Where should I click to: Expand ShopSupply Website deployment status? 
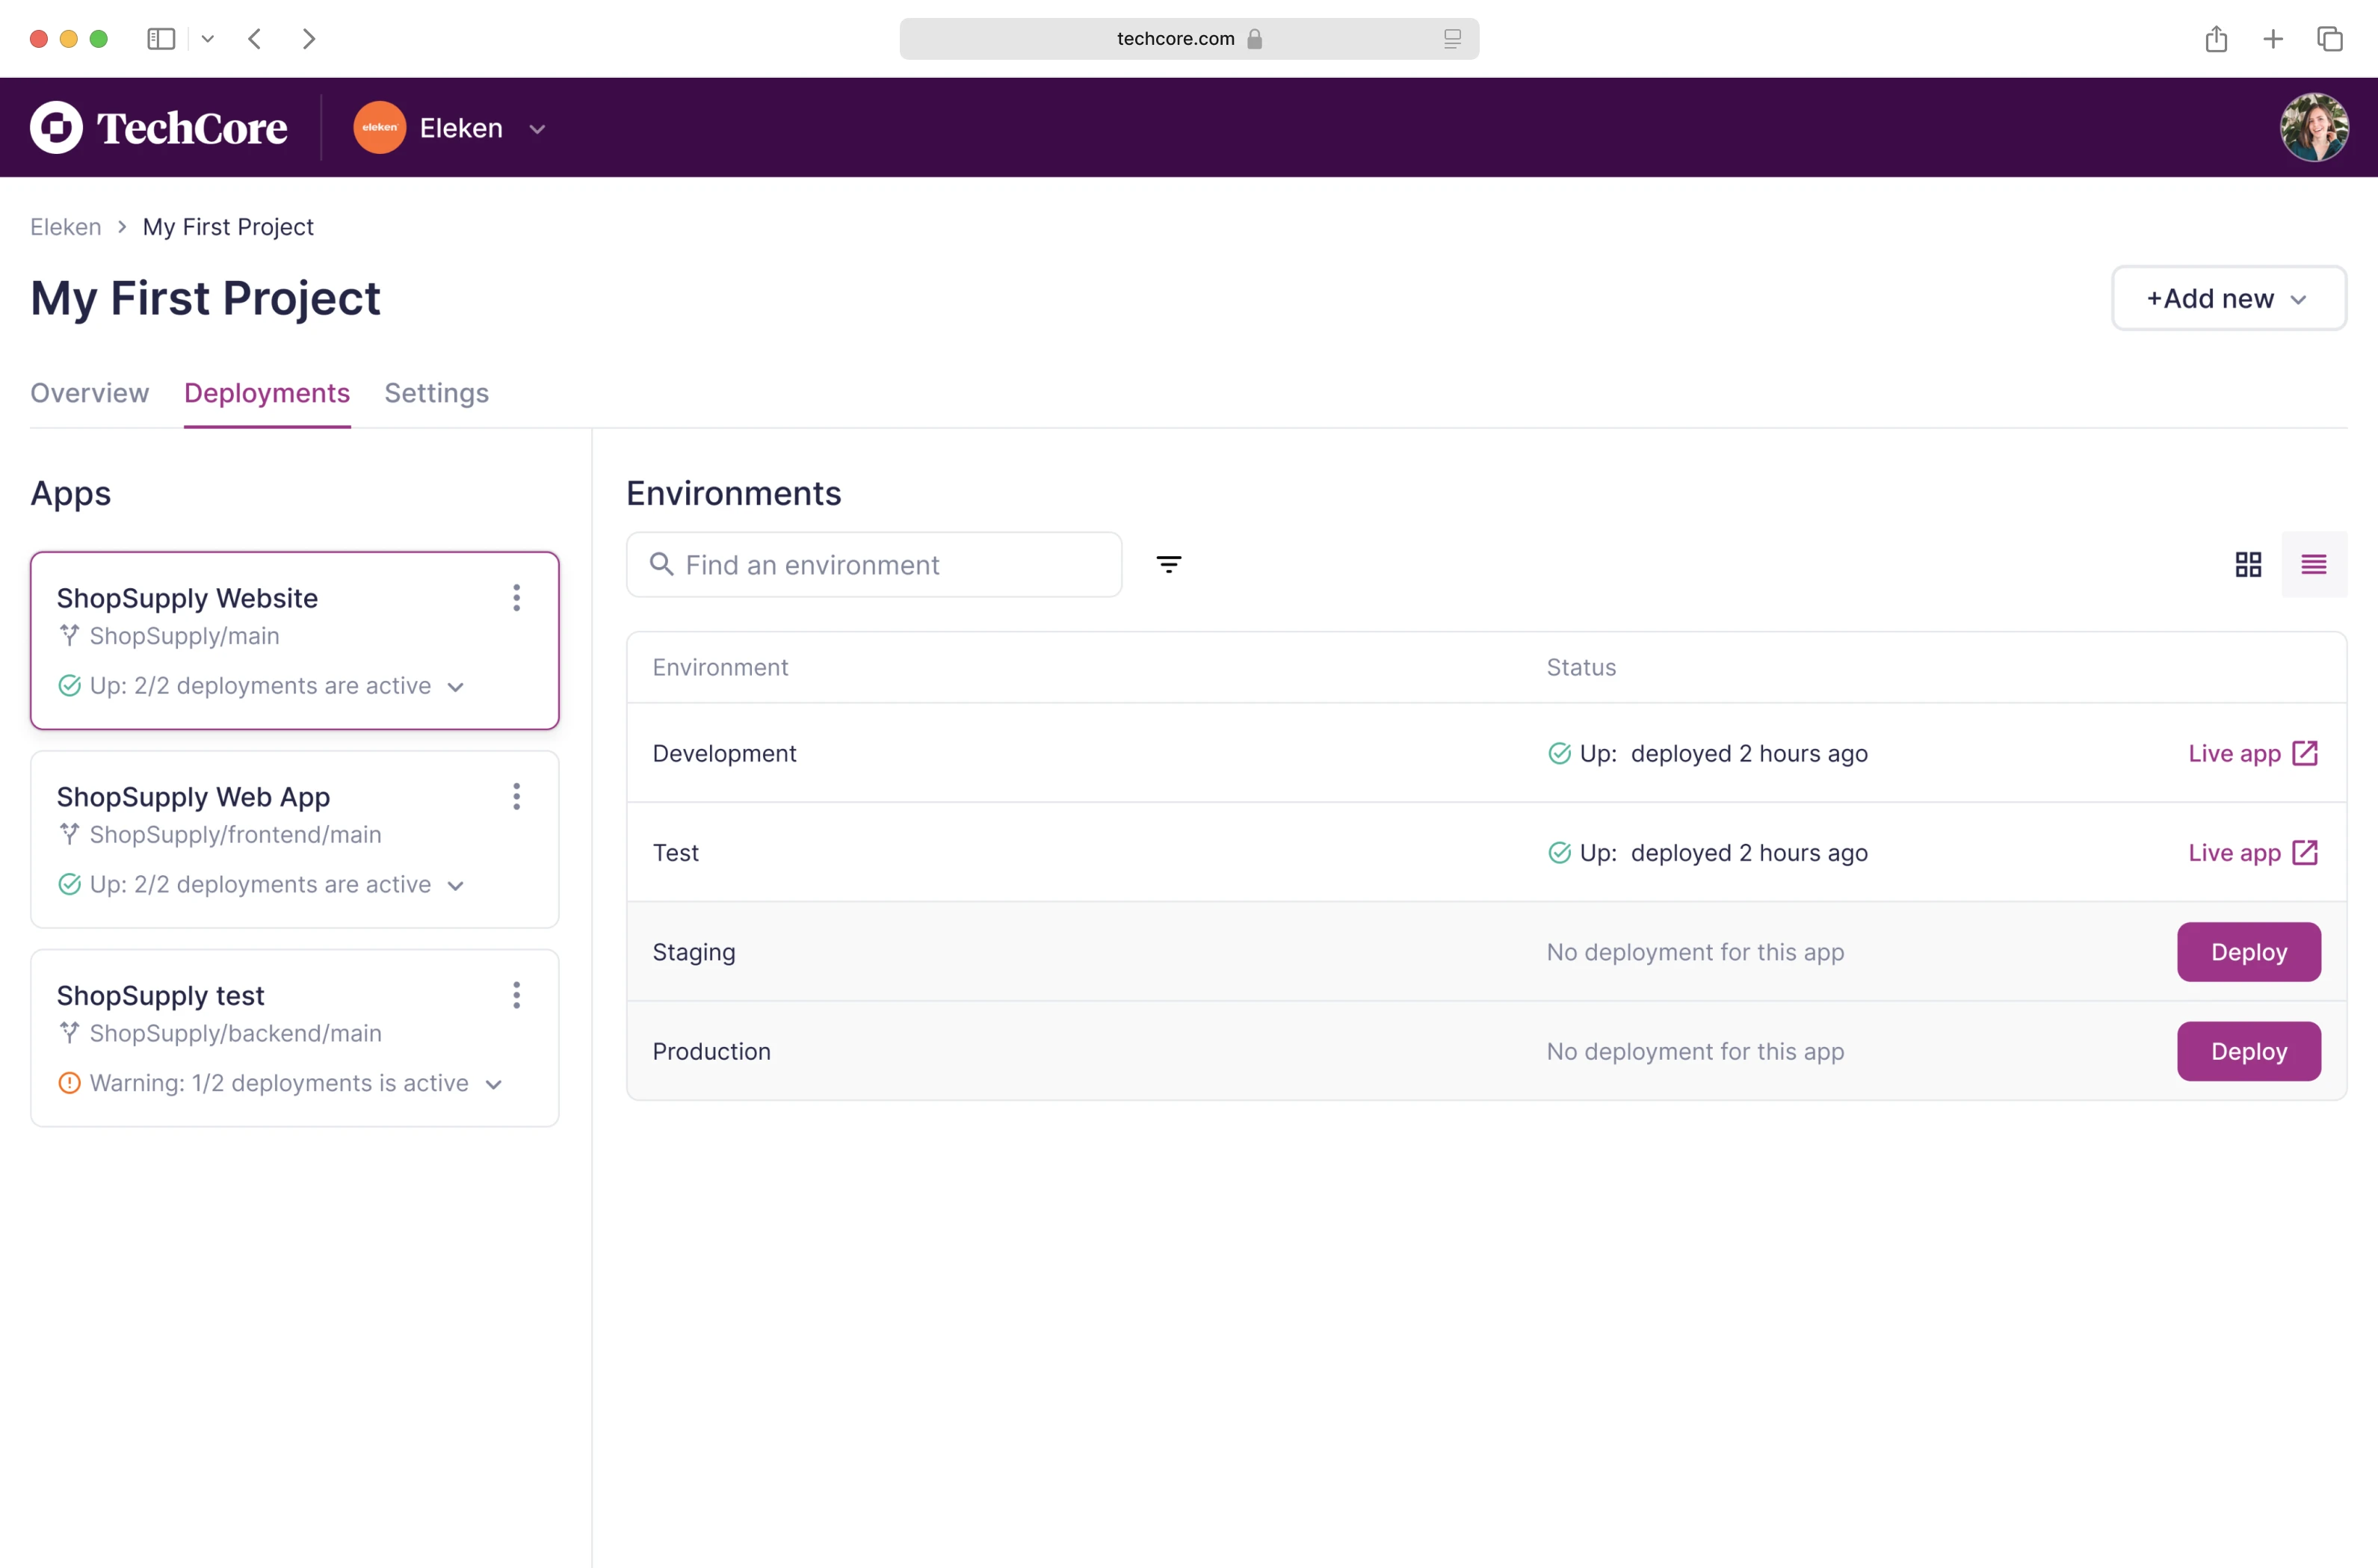click(456, 687)
